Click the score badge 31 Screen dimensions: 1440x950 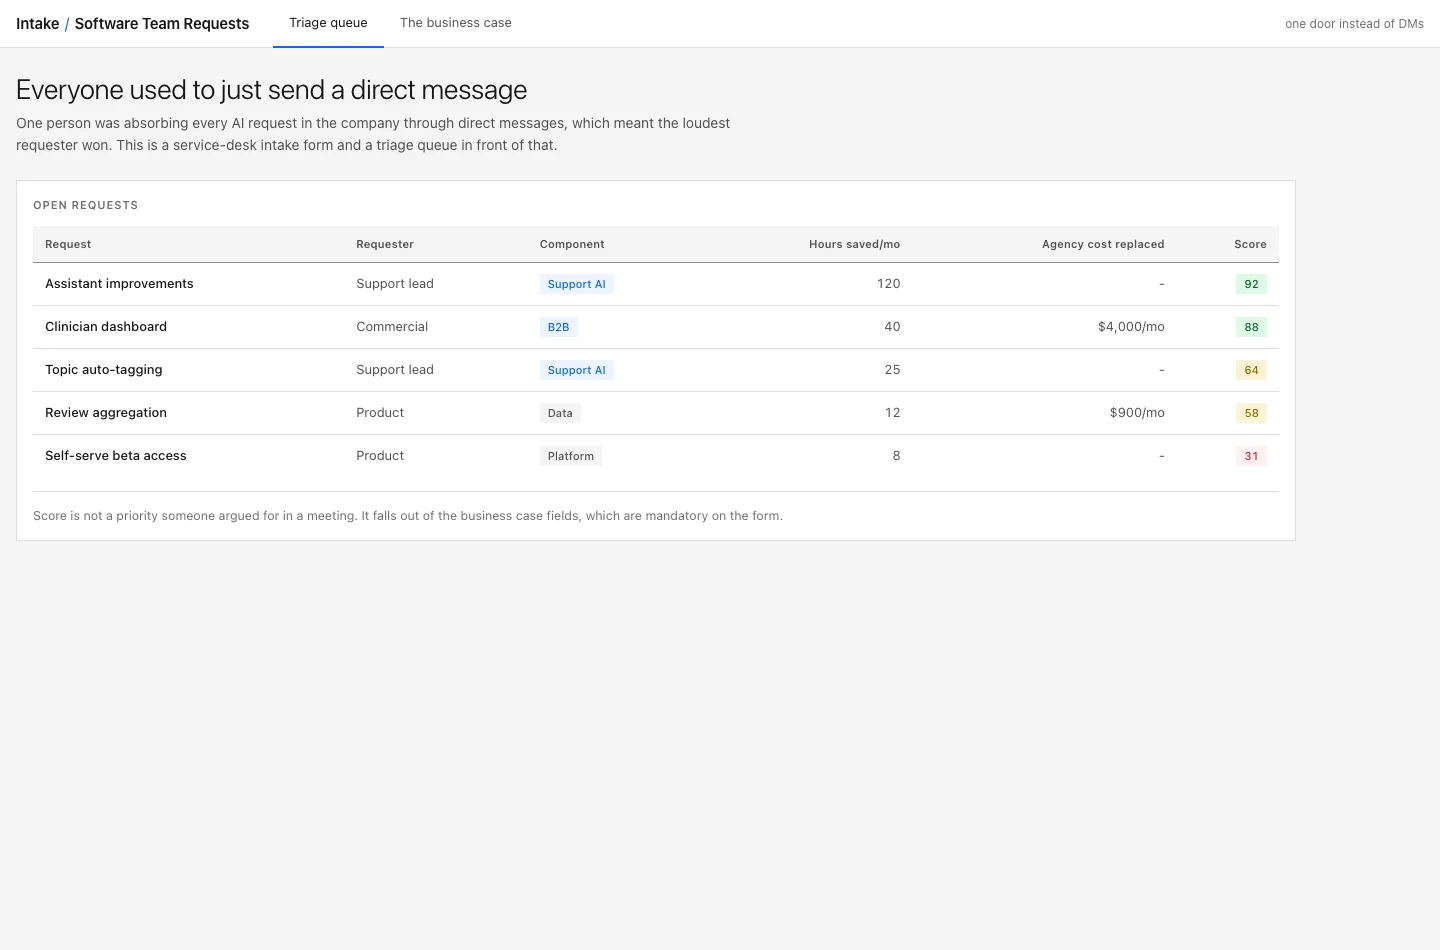(1251, 456)
